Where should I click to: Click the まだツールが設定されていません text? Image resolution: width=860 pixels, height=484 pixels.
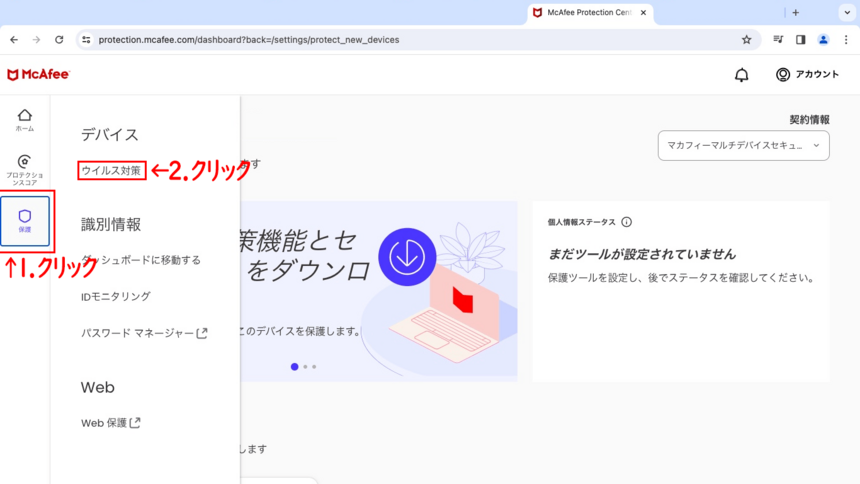point(642,254)
